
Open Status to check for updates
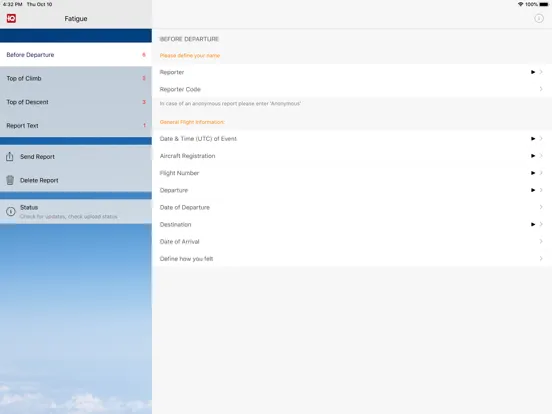[76, 211]
